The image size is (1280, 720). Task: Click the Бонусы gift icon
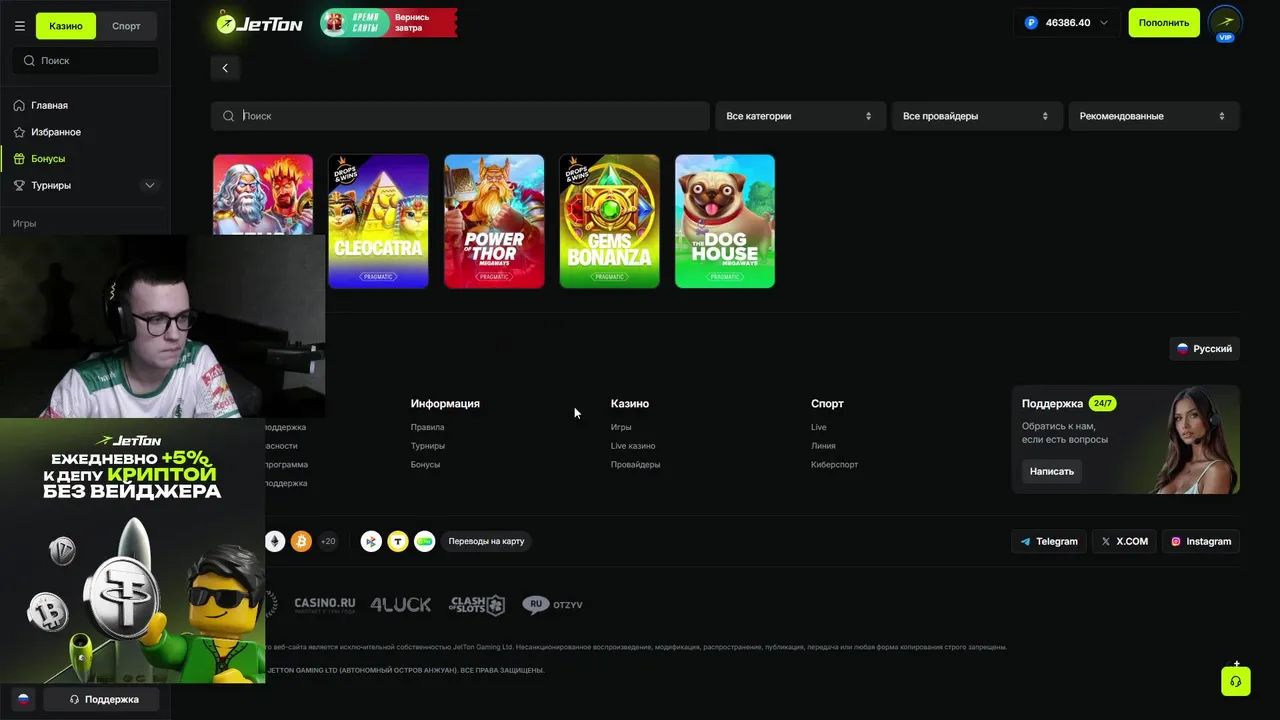[19, 158]
